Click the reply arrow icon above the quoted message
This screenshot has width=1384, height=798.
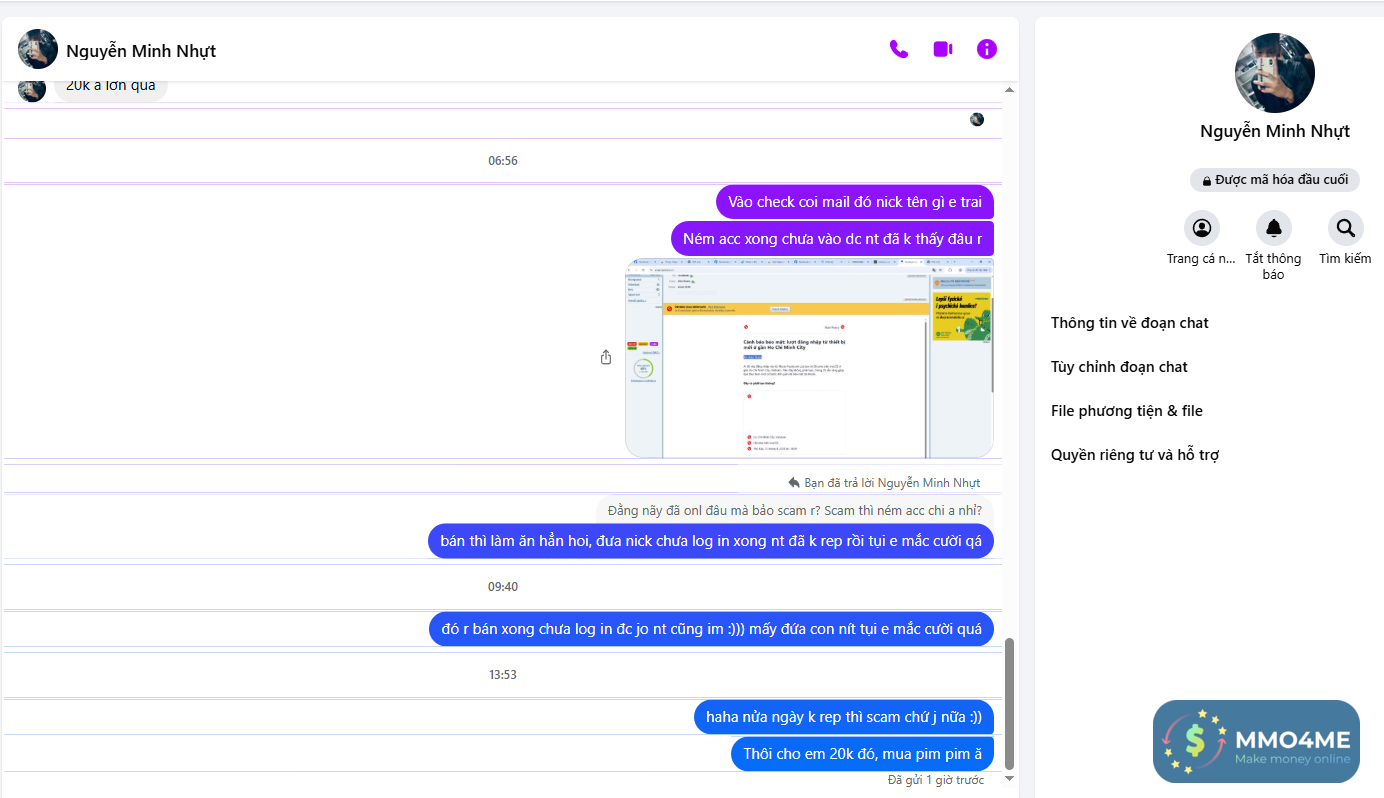pos(794,482)
